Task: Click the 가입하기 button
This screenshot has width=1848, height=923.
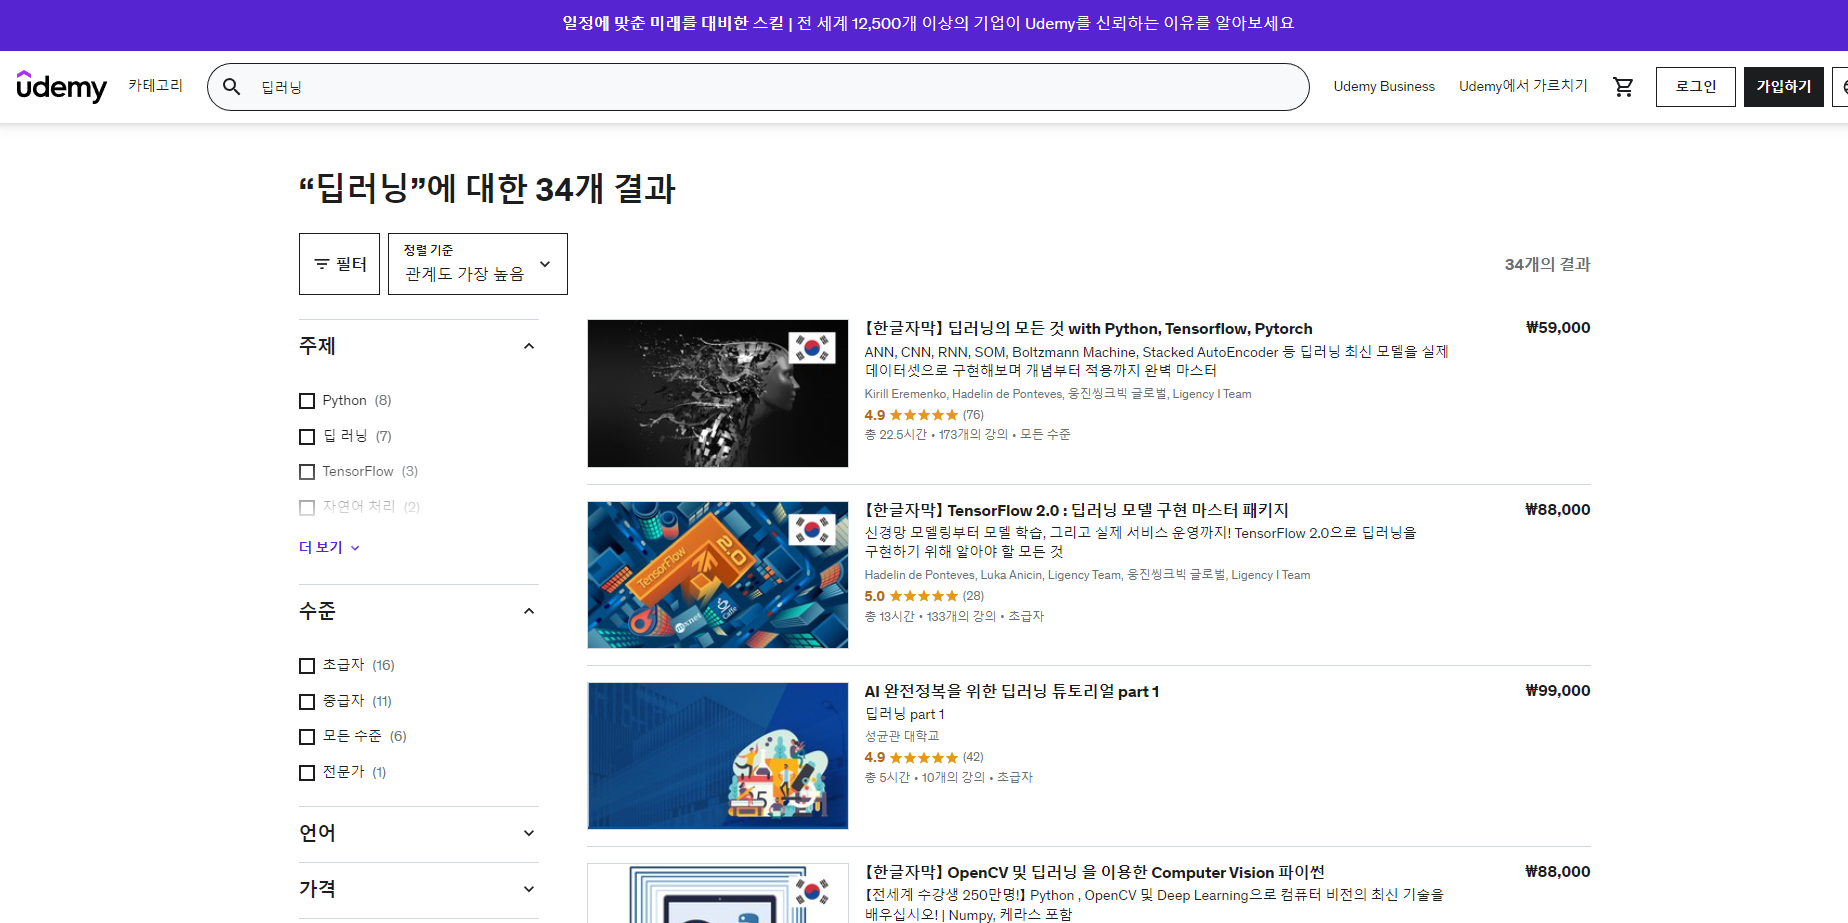Action: (1784, 87)
